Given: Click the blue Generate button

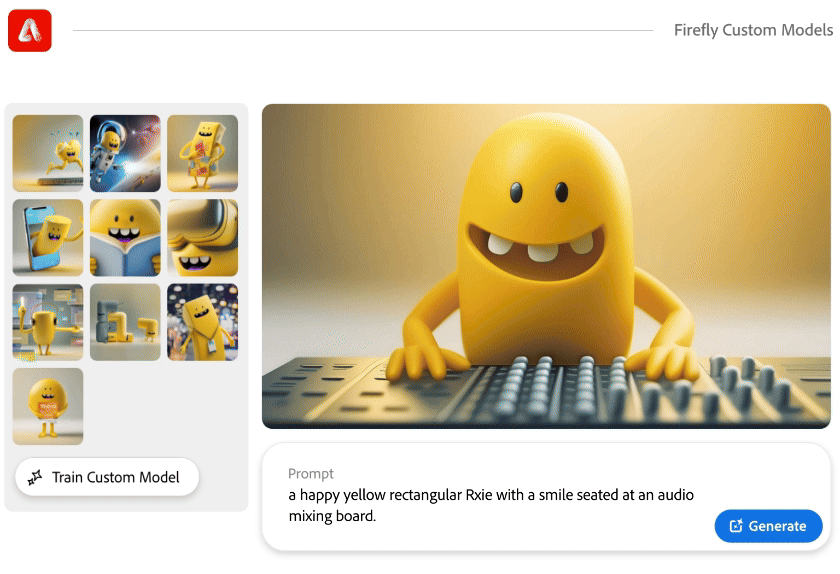Looking at the screenshot, I should click(x=768, y=526).
